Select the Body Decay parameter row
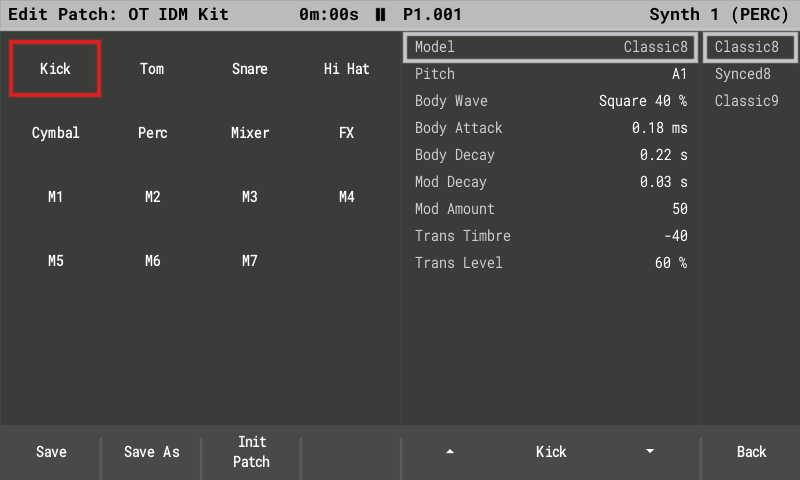The width and height of the screenshot is (800, 480). click(x=551, y=155)
